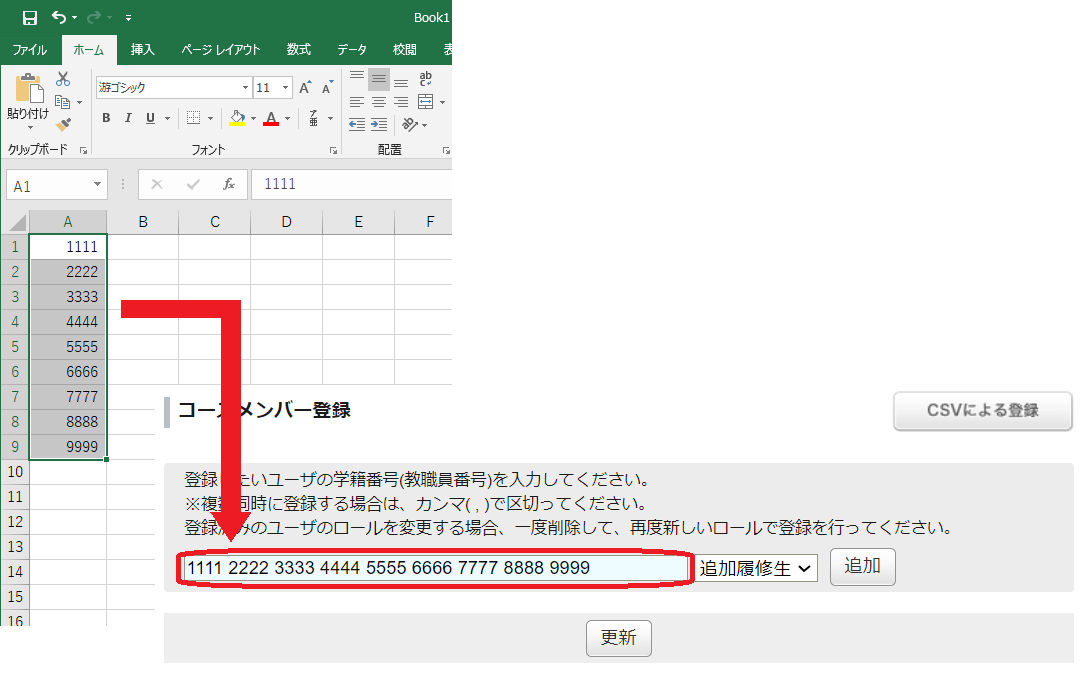Switch to the ページ レイアウト tab

click(221, 49)
